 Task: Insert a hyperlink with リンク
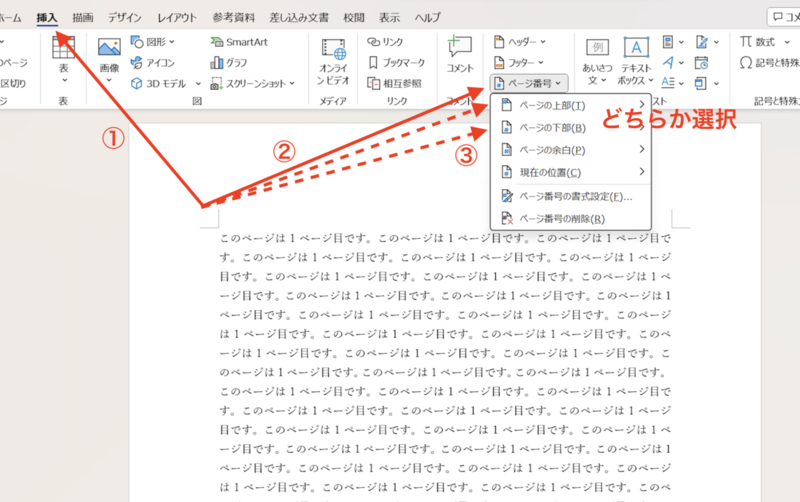(x=385, y=42)
